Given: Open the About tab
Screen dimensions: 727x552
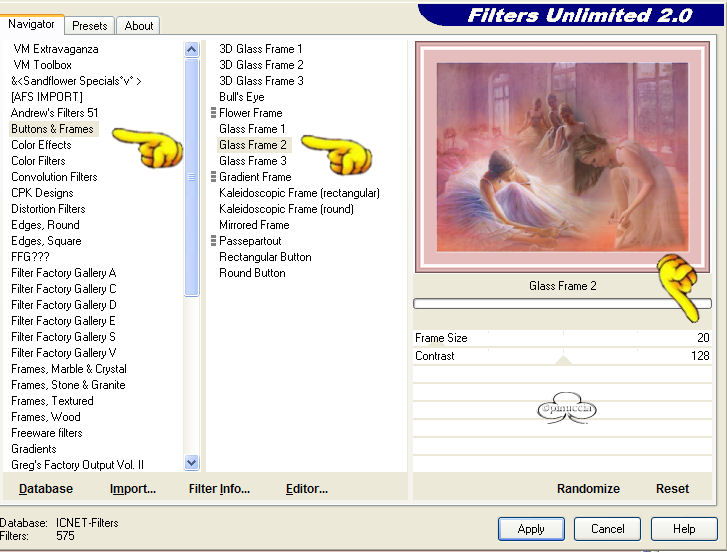Looking at the screenshot, I should click(x=139, y=26).
